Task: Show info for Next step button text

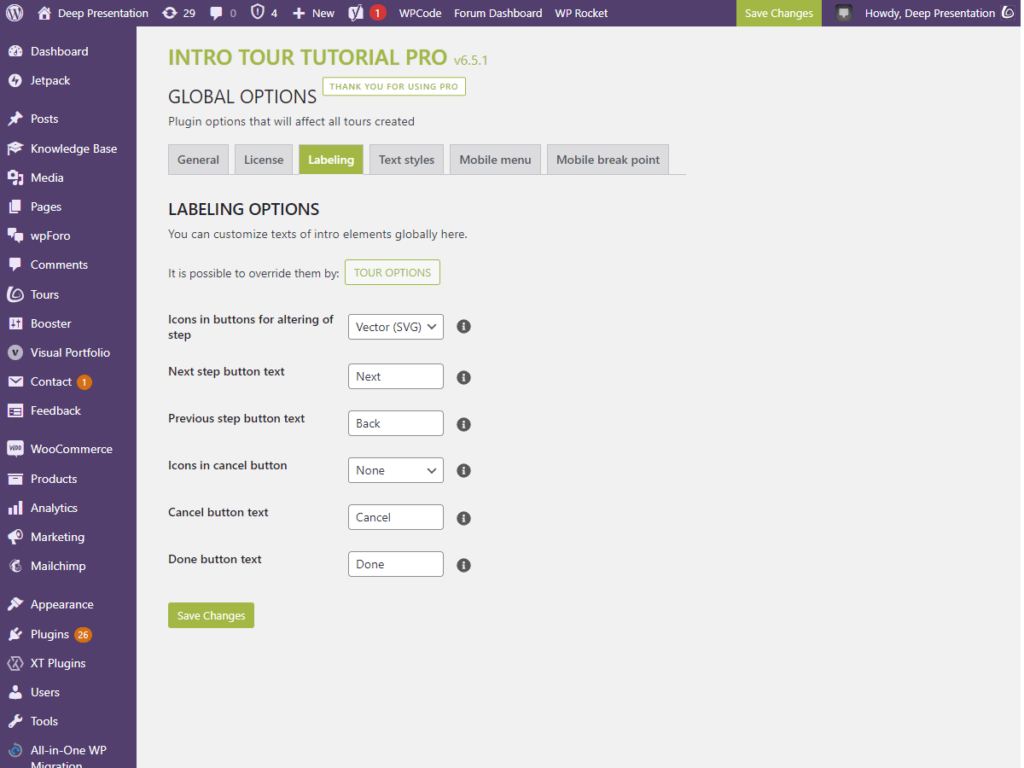Action: click(464, 377)
